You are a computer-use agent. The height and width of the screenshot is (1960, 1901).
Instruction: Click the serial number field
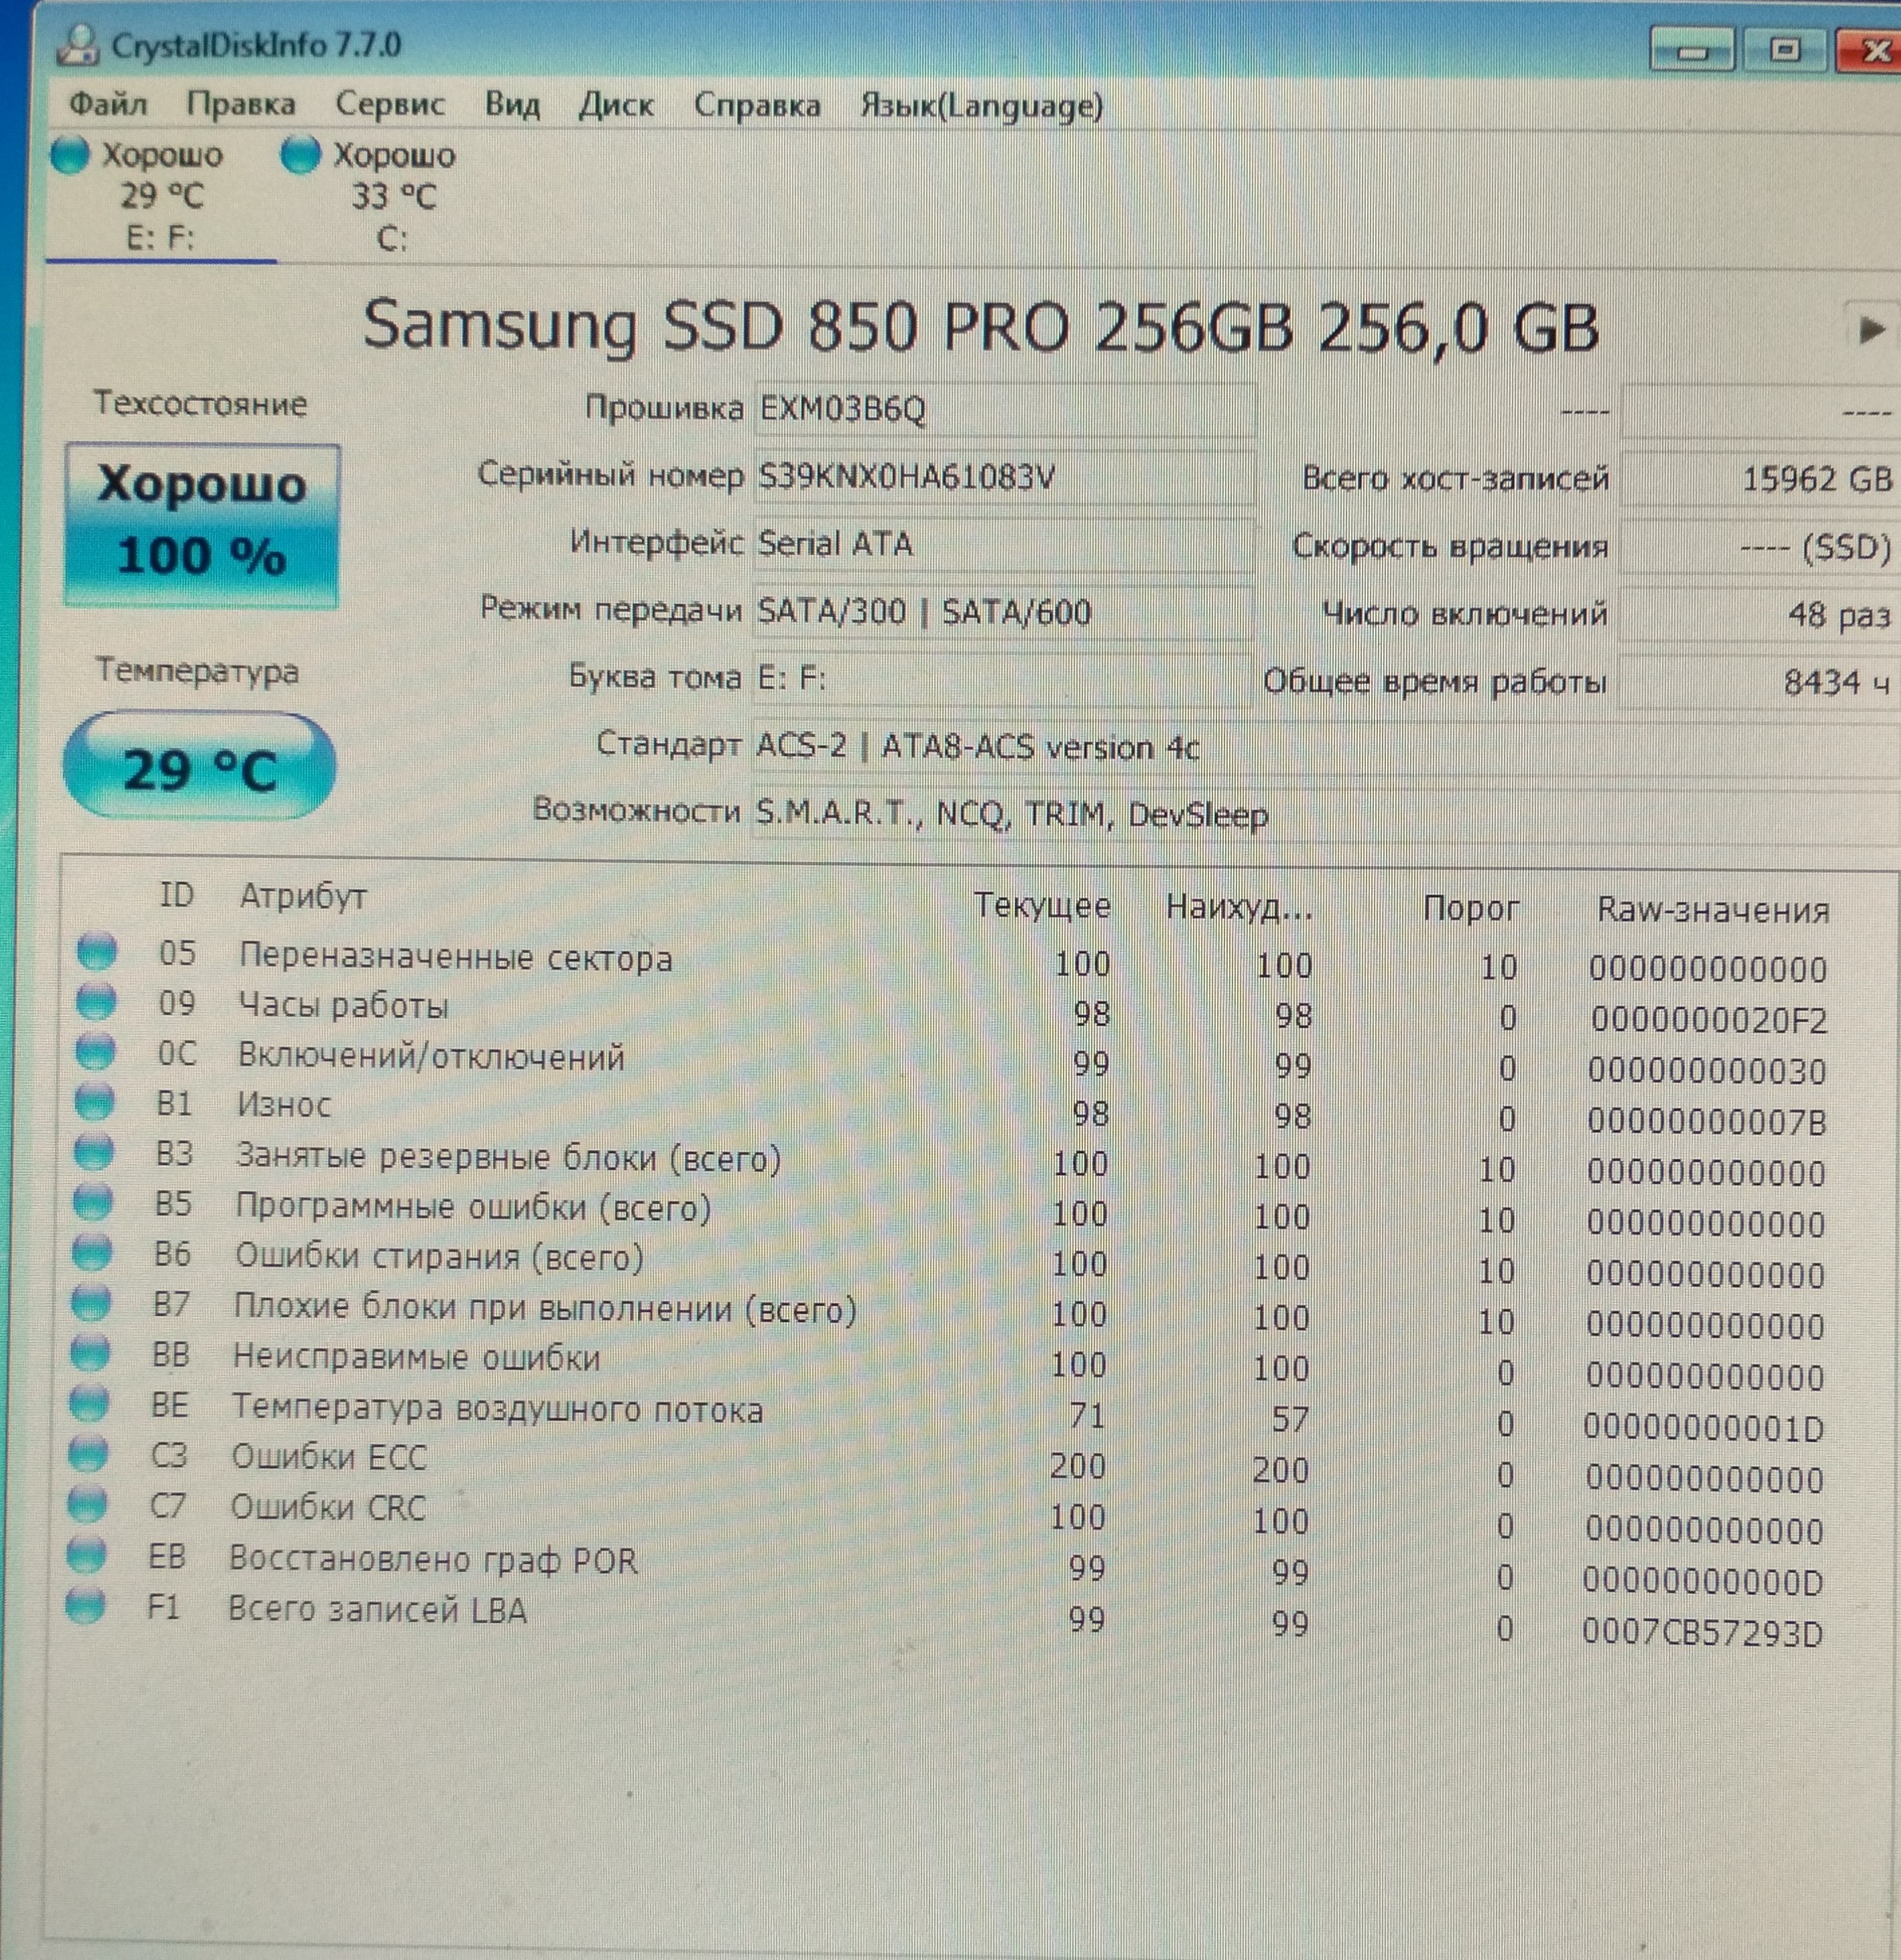tap(1003, 477)
